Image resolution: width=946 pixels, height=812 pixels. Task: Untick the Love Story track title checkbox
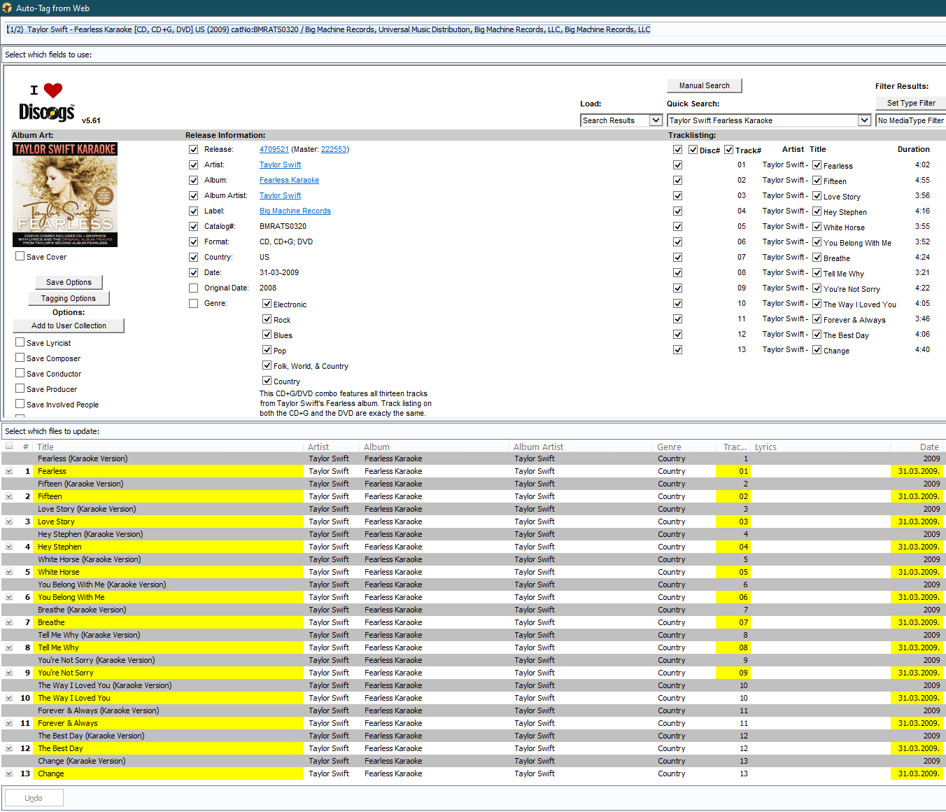817,196
